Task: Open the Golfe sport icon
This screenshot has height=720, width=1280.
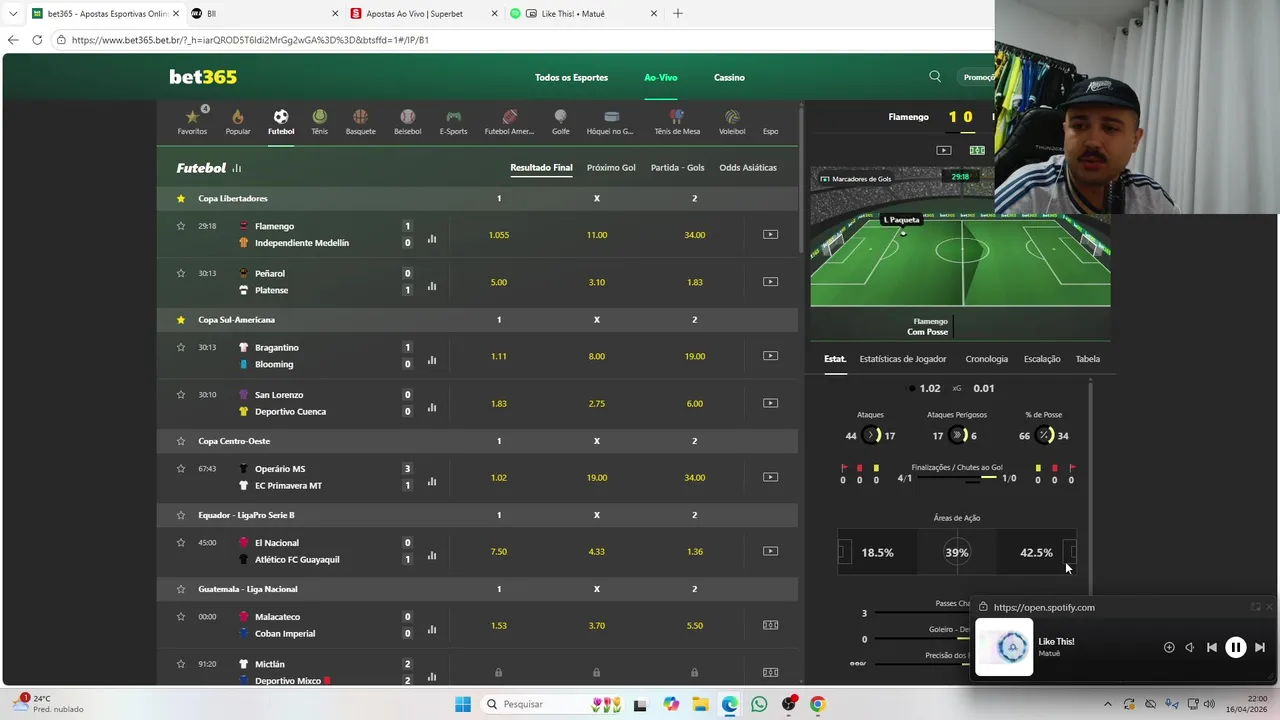Action: 560,121
